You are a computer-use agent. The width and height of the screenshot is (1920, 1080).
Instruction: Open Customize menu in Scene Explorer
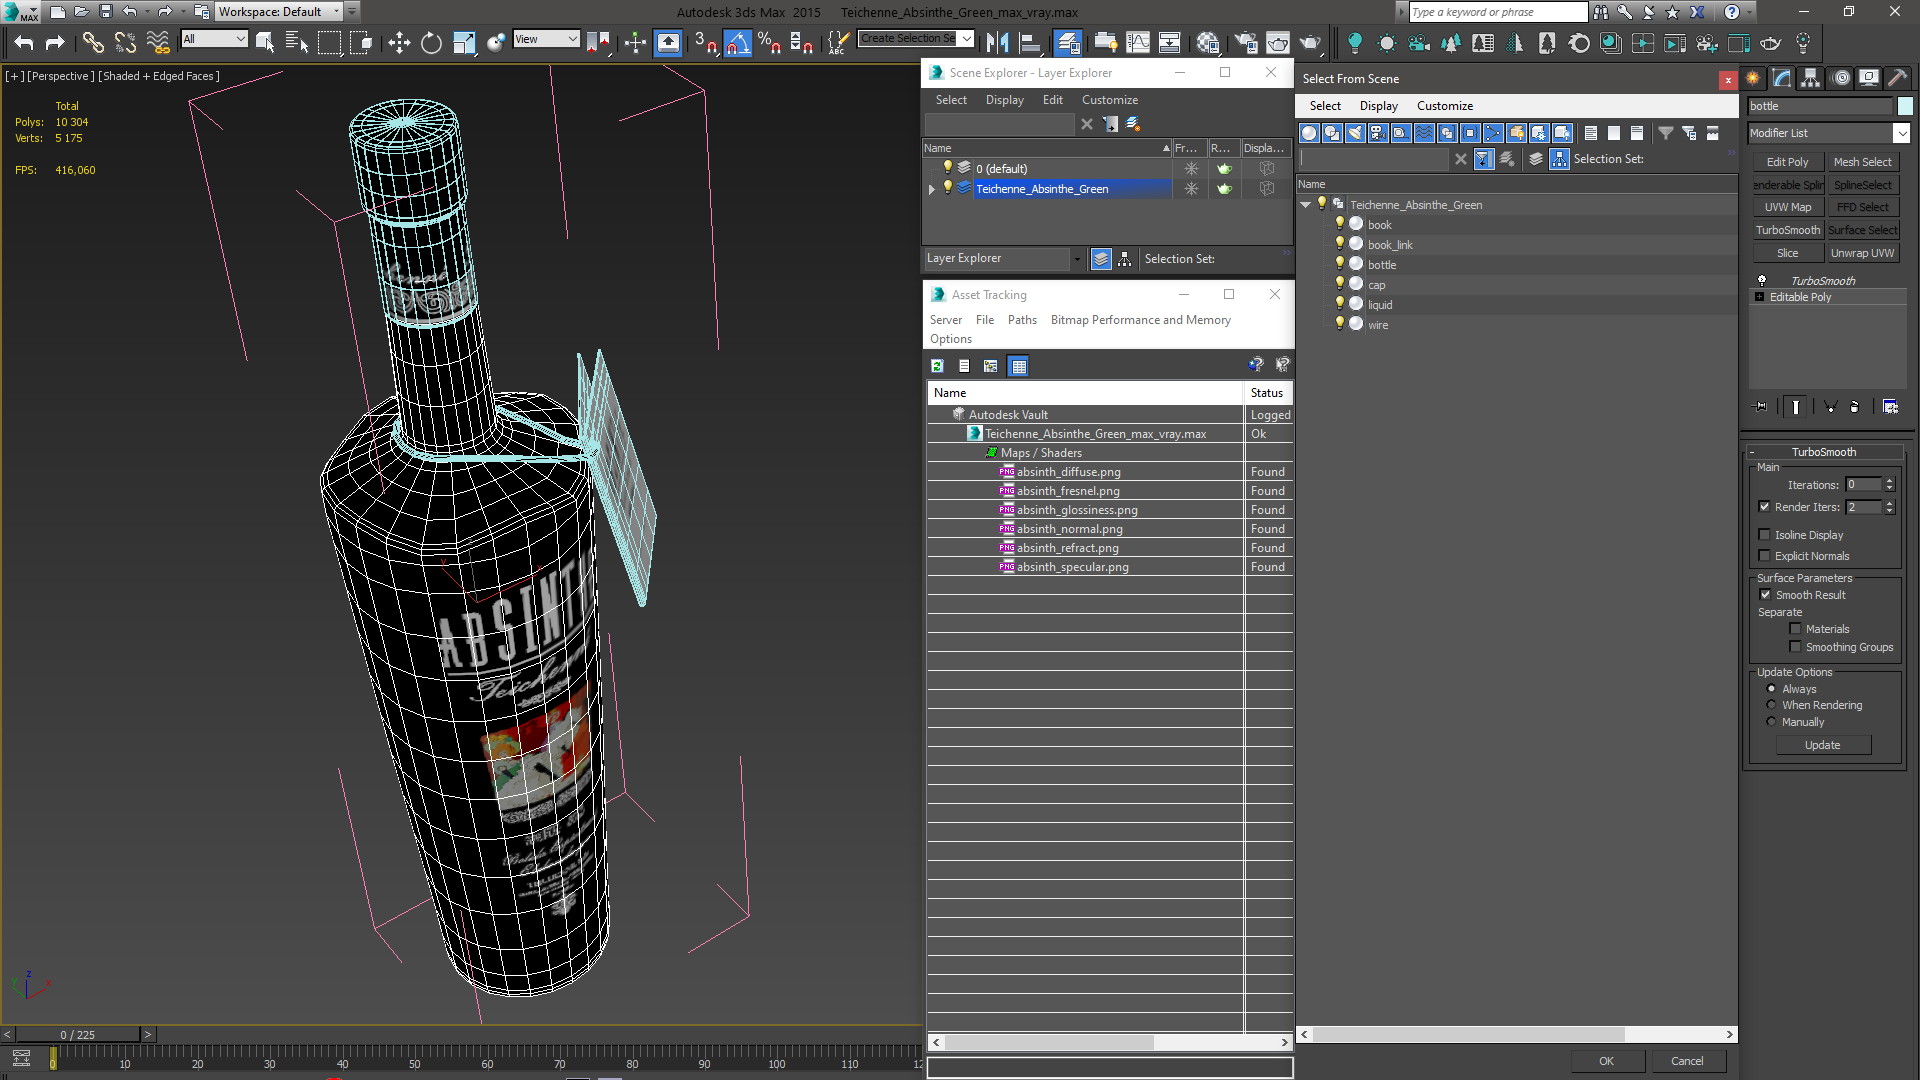pos(1109,100)
